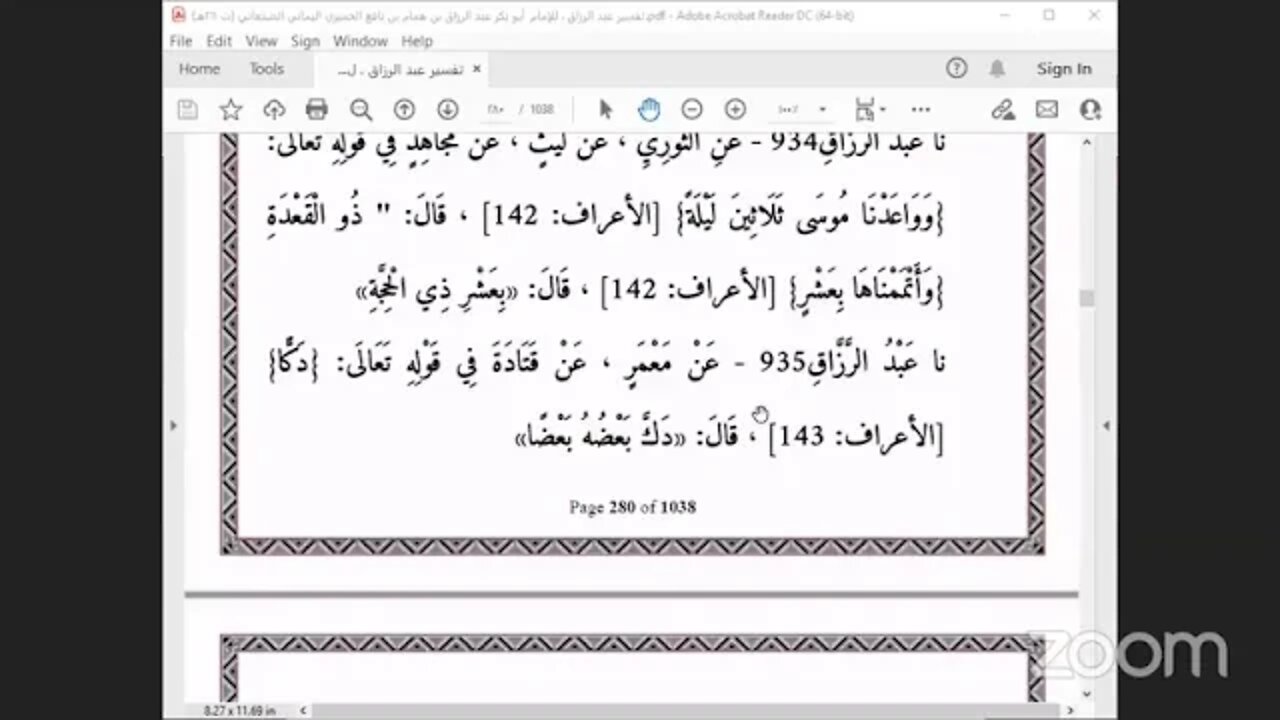Select the open PDF document tab
The image size is (1280, 720).
[400, 69]
